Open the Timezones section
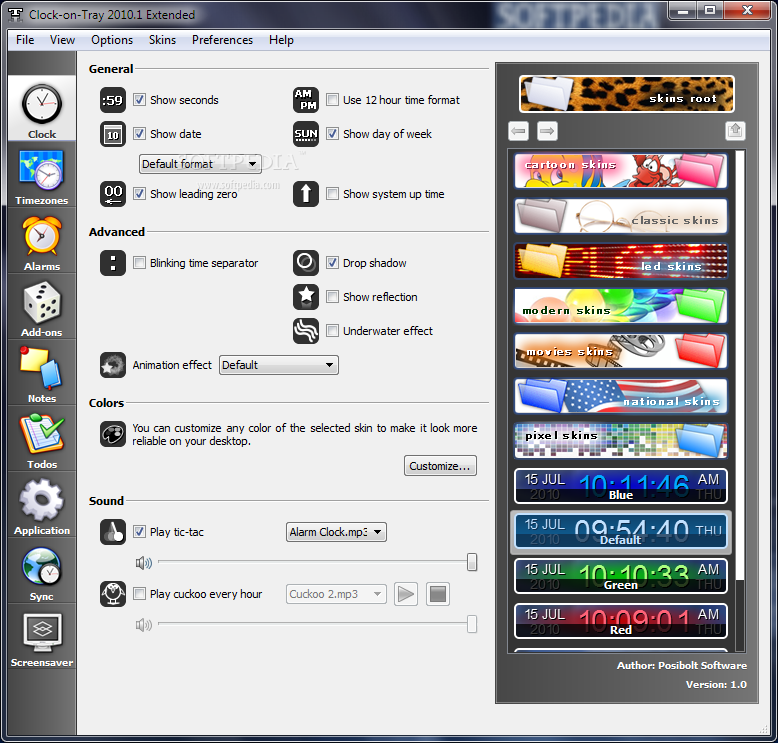Screen dimensions: 778x743 42,174
